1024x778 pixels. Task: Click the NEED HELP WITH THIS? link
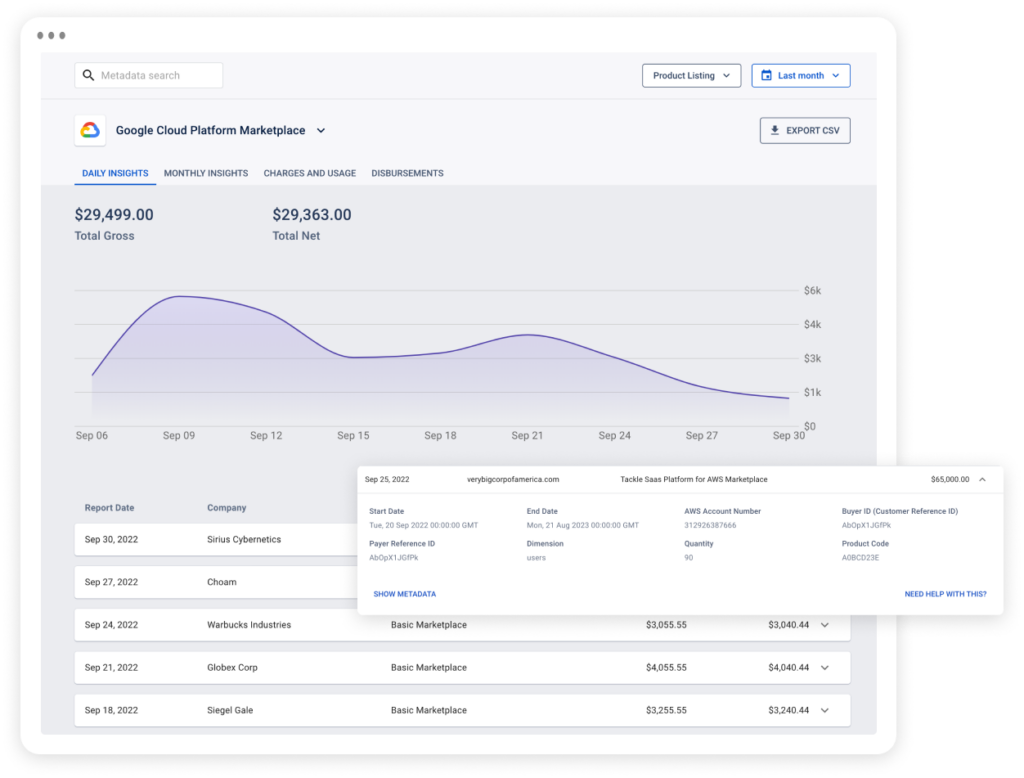click(x=945, y=594)
